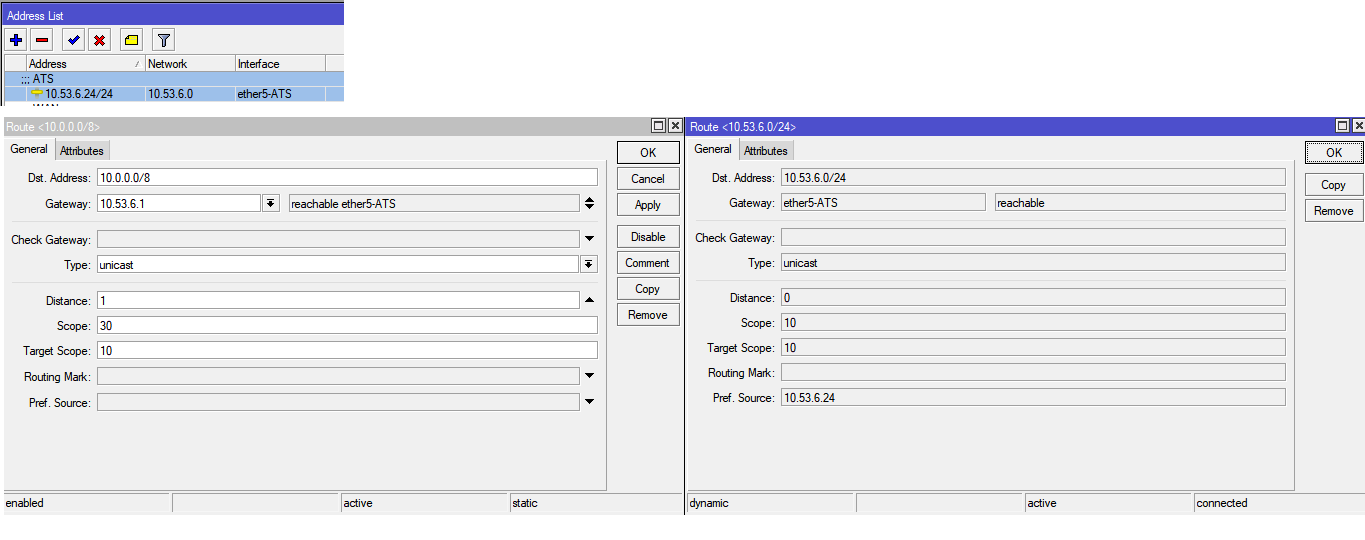Expand the Pref. Source field arrow
The height and width of the screenshot is (540, 1365).
[589, 402]
